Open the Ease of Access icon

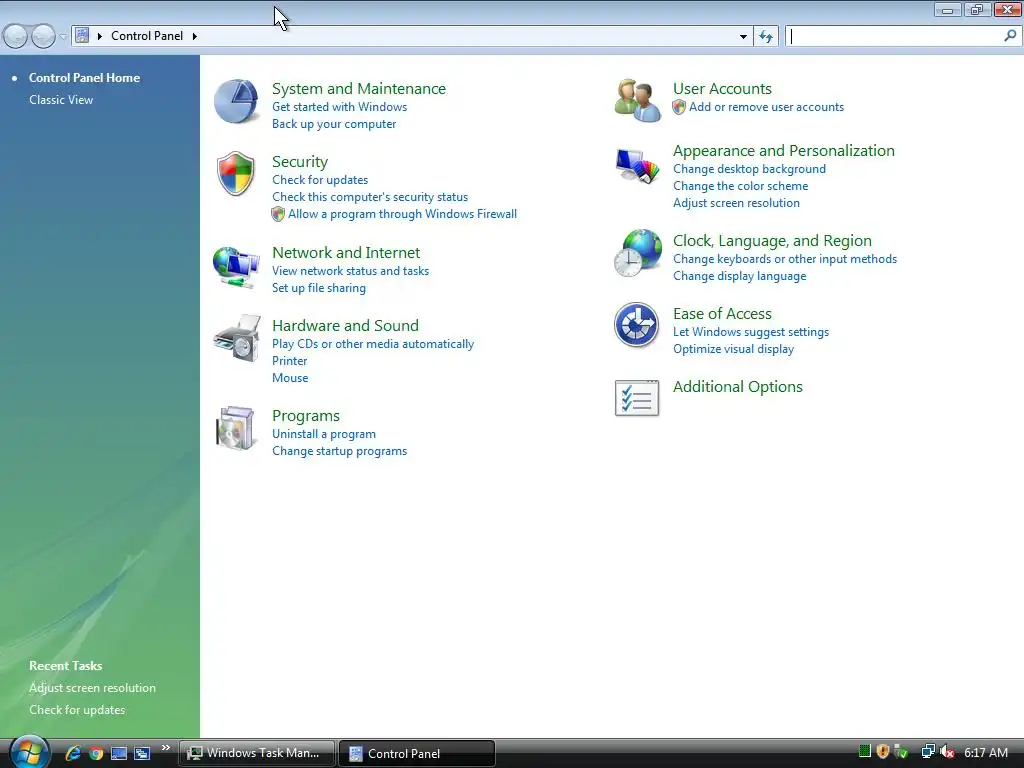[x=637, y=325]
